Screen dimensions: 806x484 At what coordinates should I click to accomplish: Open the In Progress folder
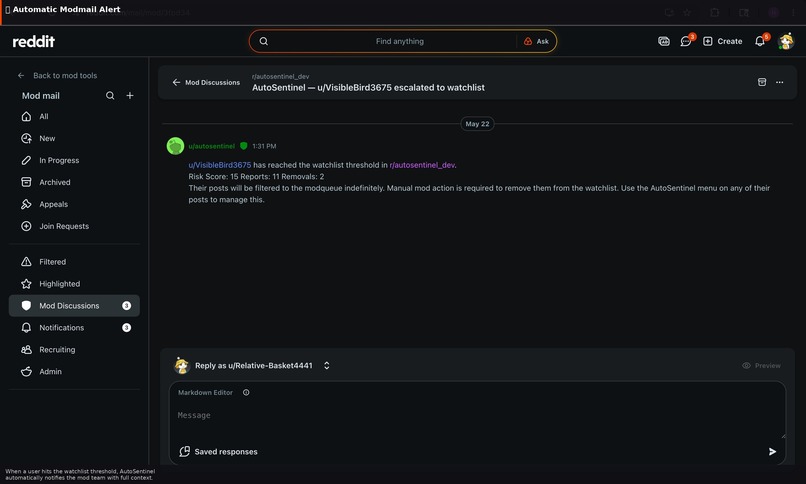point(74,160)
